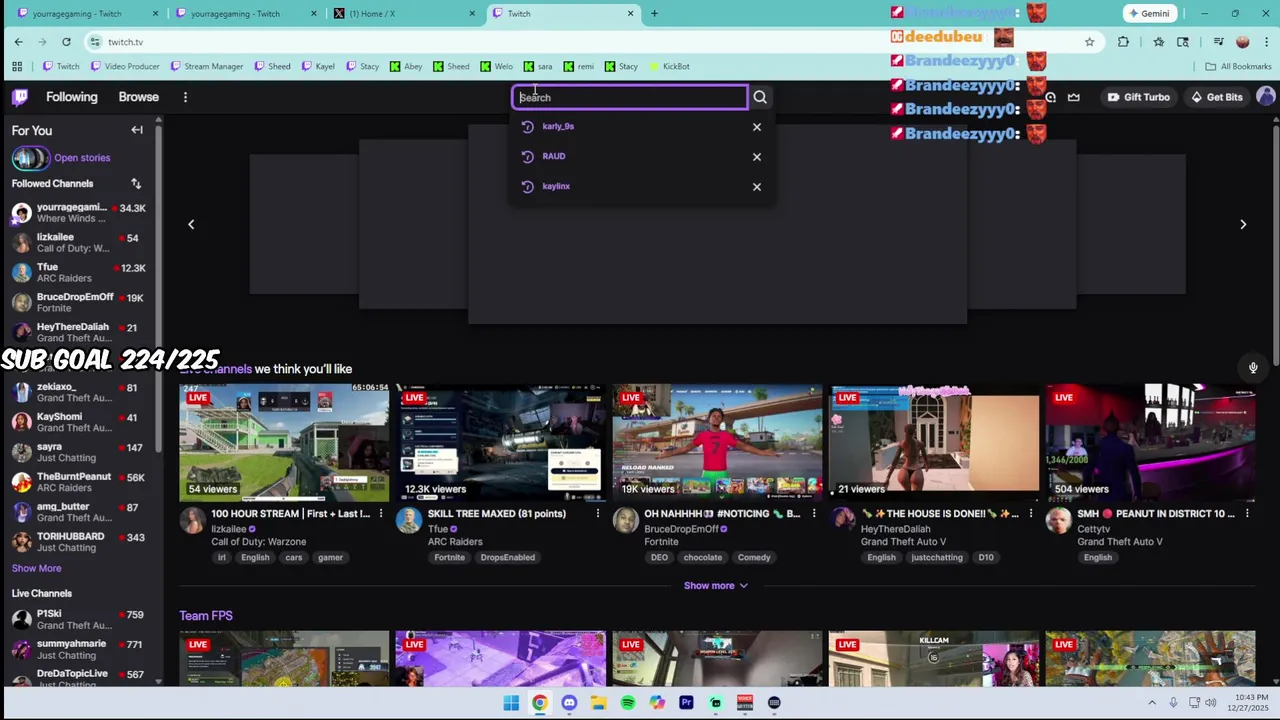The width and height of the screenshot is (1280, 720).
Task: Open Stream Manager bookmark
Action: [207, 67]
